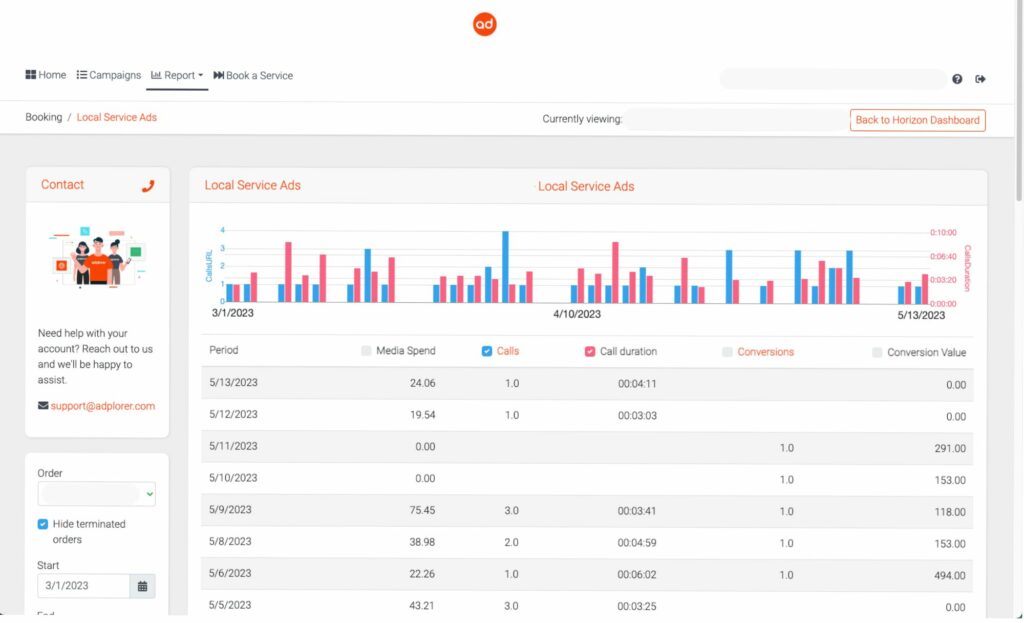Expand the Report dropdown menu
This screenshot has width=1024, height=623.
[177, 75]
